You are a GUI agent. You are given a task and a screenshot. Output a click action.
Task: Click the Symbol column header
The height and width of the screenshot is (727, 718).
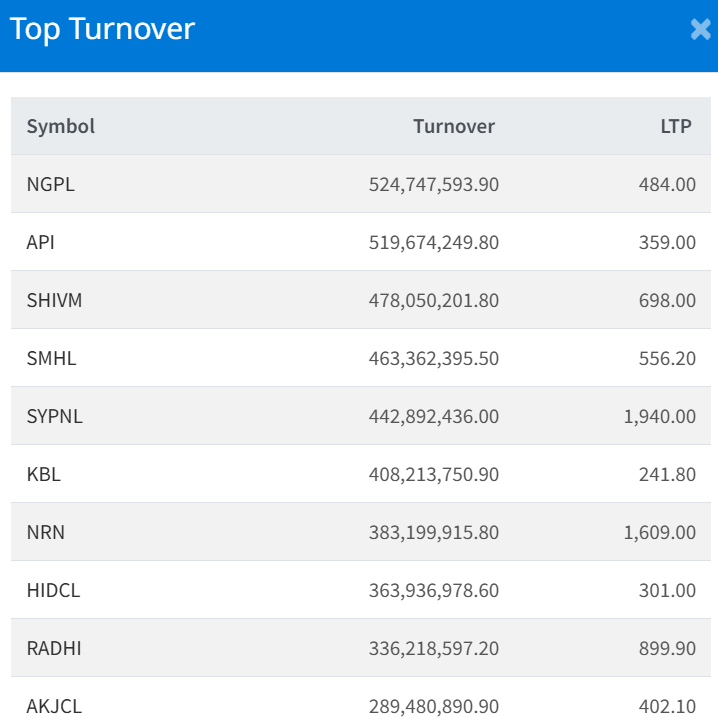tap(60, 126)
